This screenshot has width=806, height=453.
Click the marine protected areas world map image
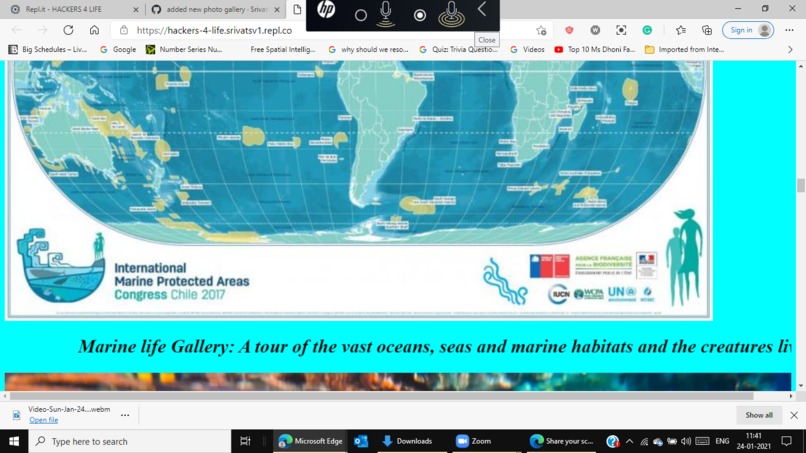(x=358, y=189)
